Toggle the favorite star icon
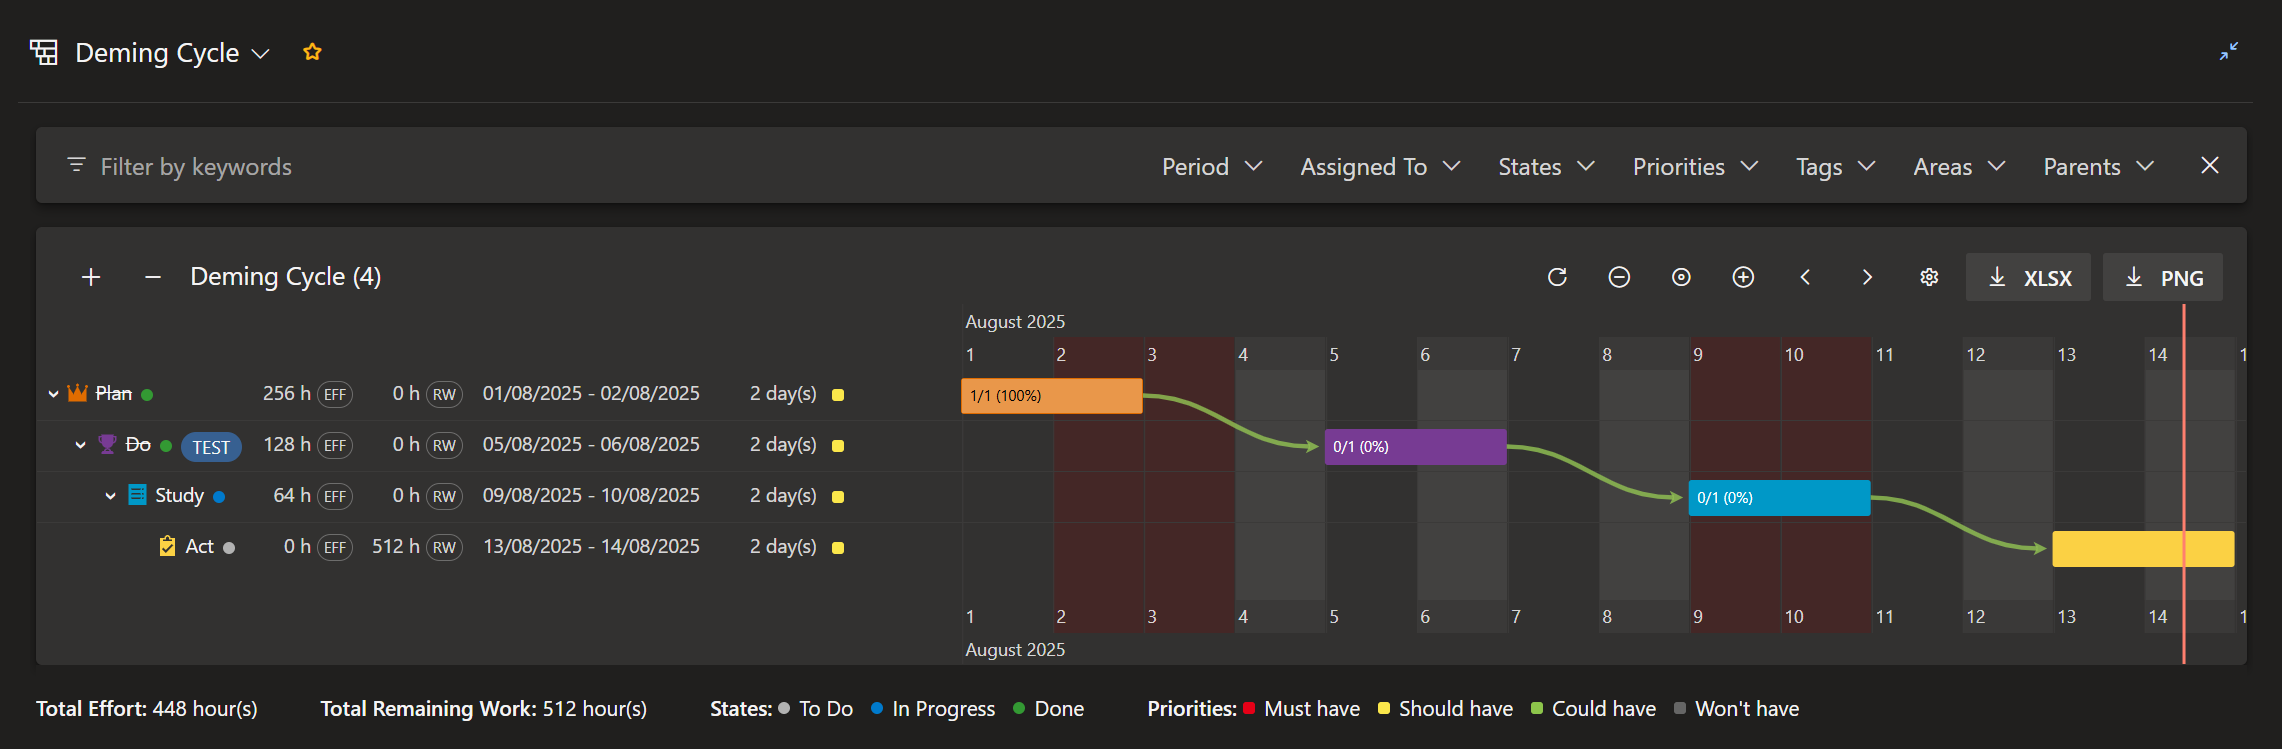This screenshot has height=749, width=2282. (312, 52)
